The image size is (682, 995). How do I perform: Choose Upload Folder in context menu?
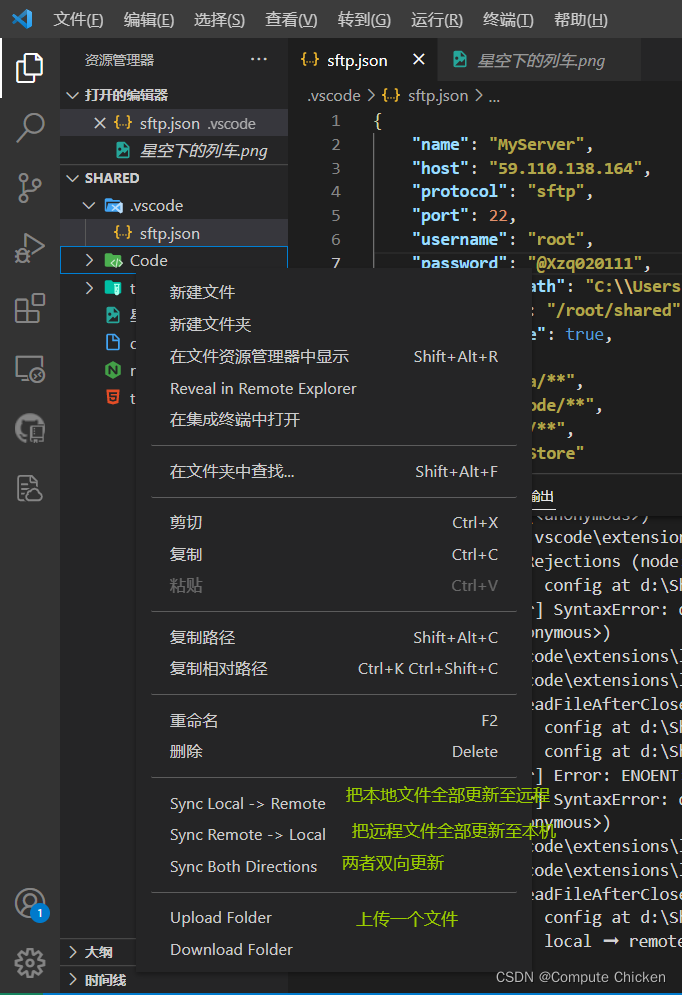[220, 918]
